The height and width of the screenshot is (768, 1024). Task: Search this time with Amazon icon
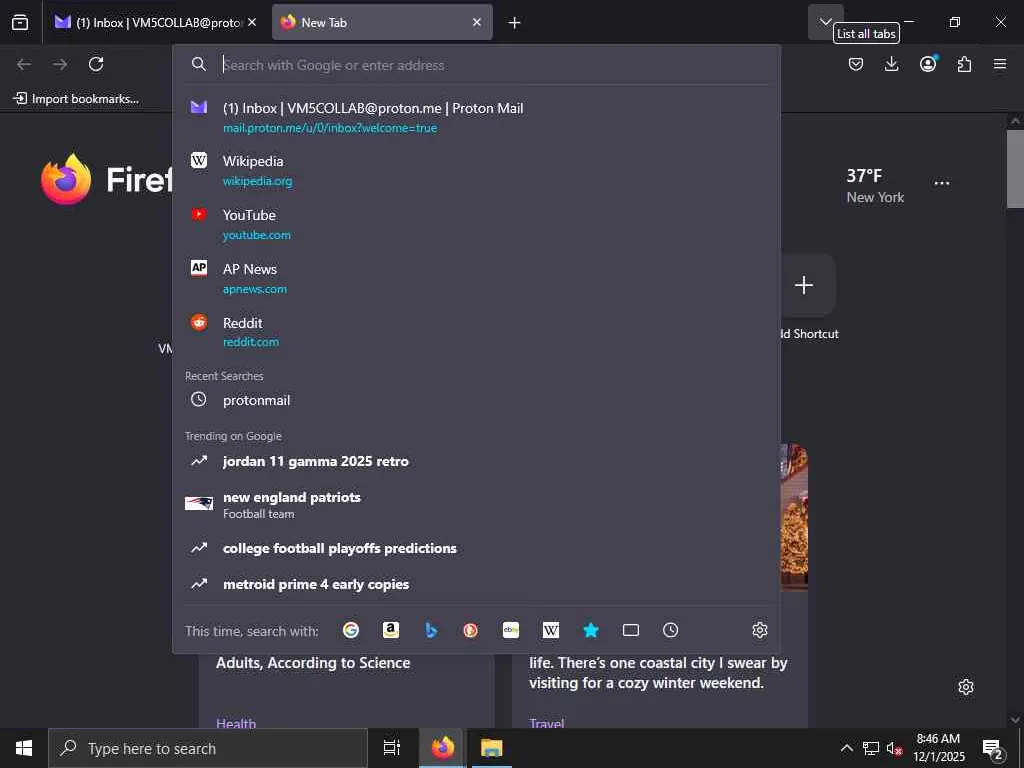391,630
